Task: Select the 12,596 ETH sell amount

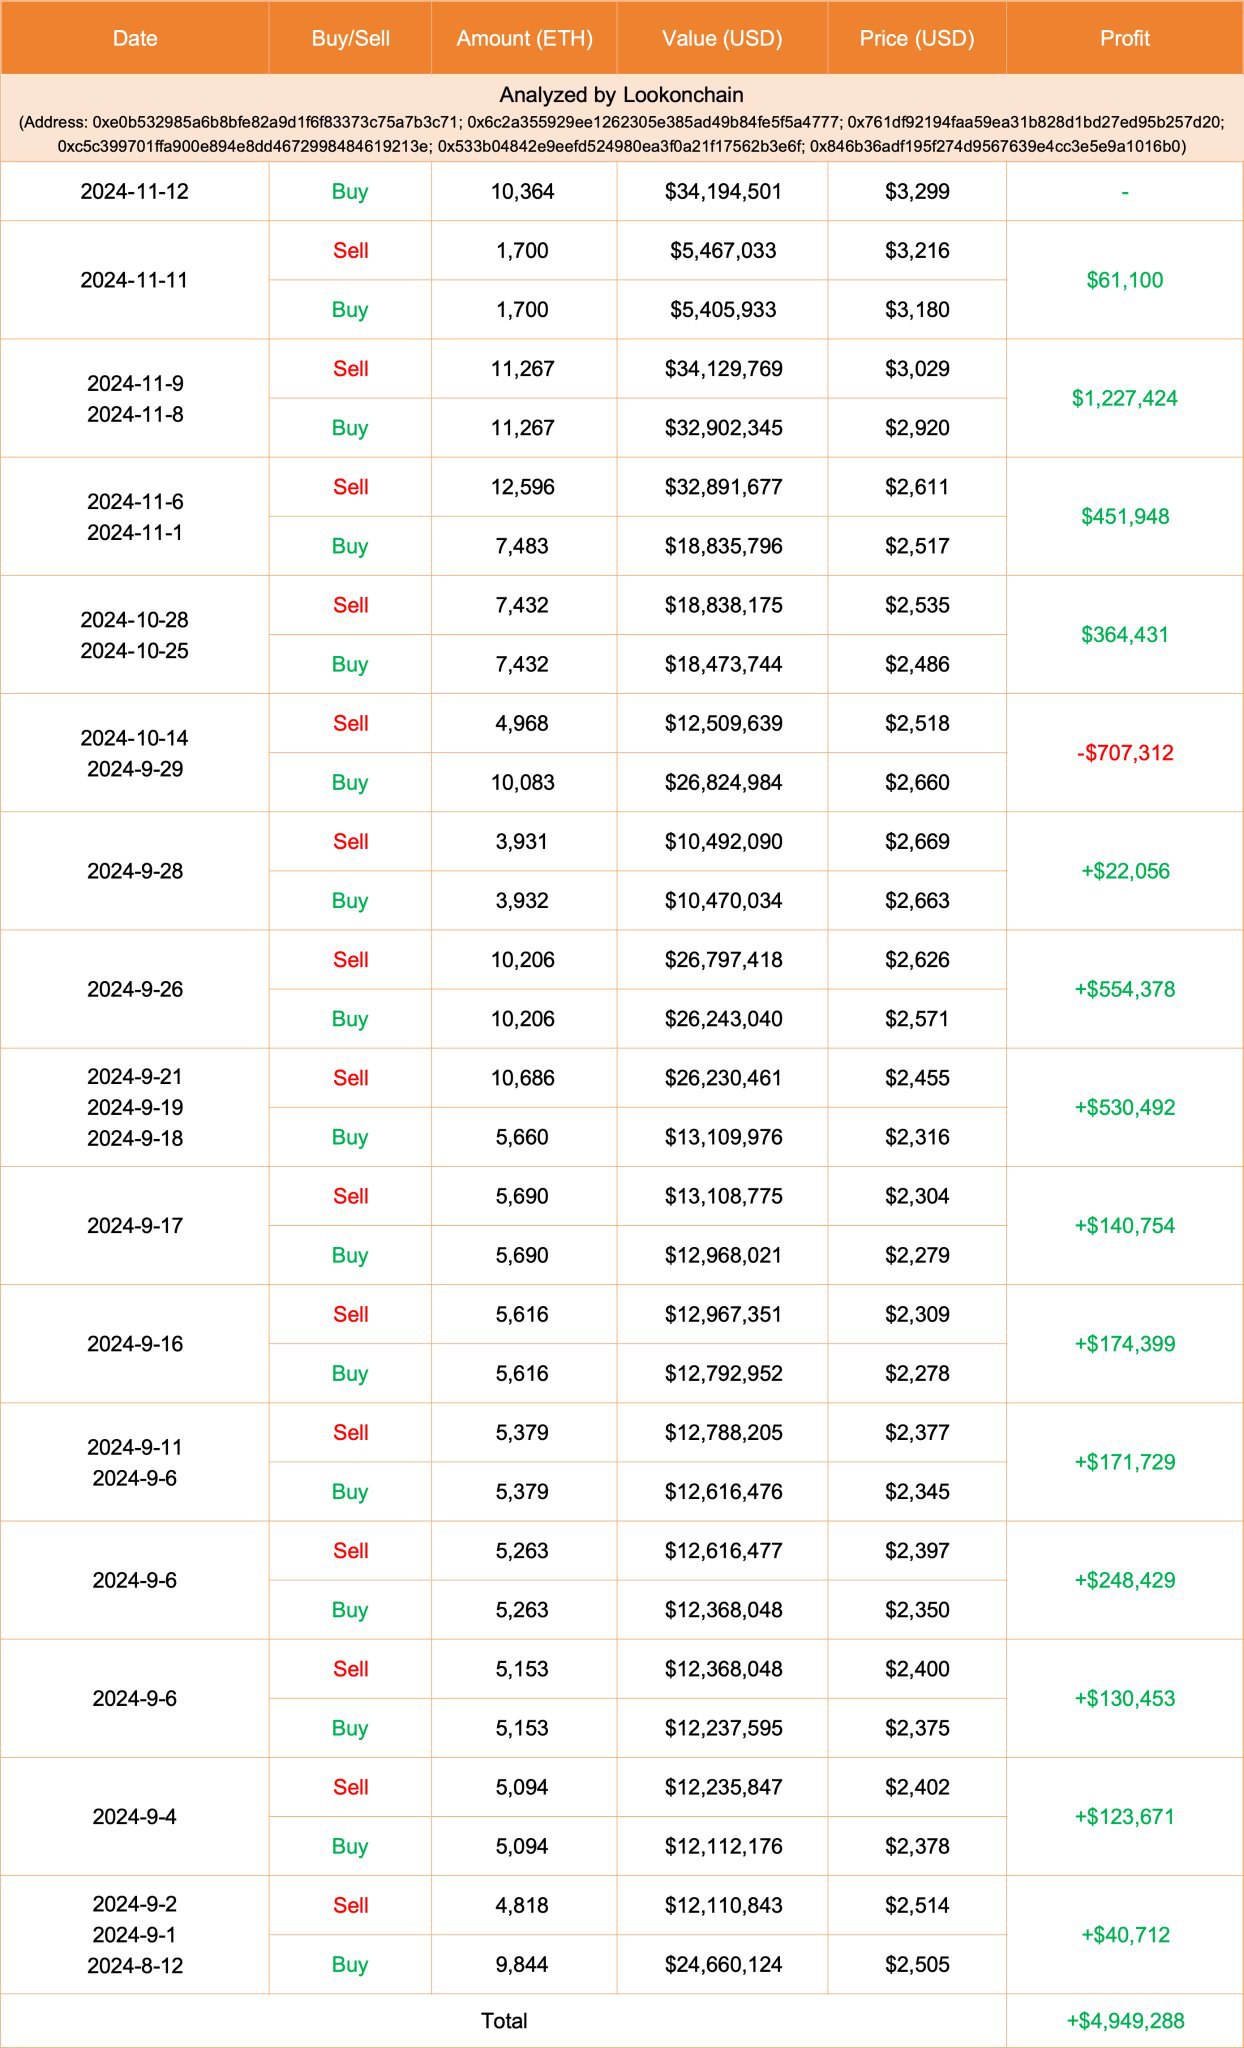Action: tap(522, 487)
